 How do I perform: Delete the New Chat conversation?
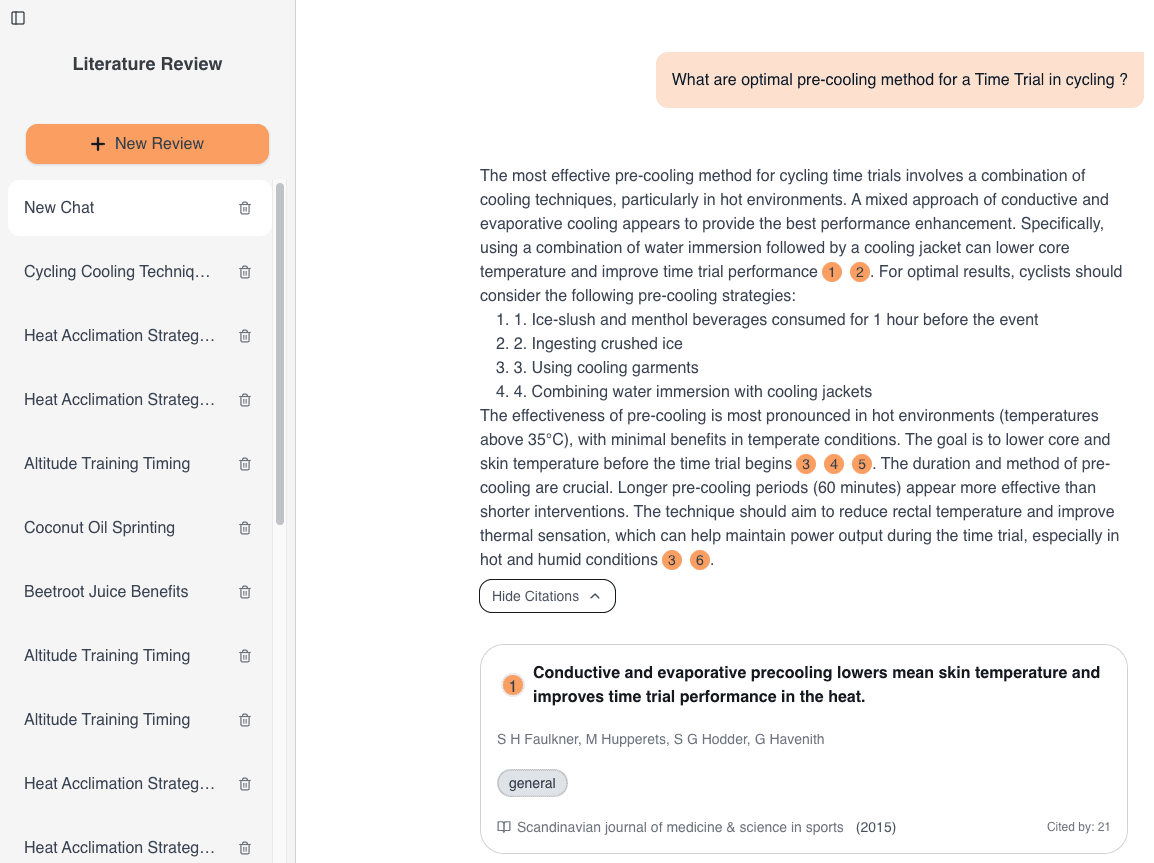[x=245, y=208]
